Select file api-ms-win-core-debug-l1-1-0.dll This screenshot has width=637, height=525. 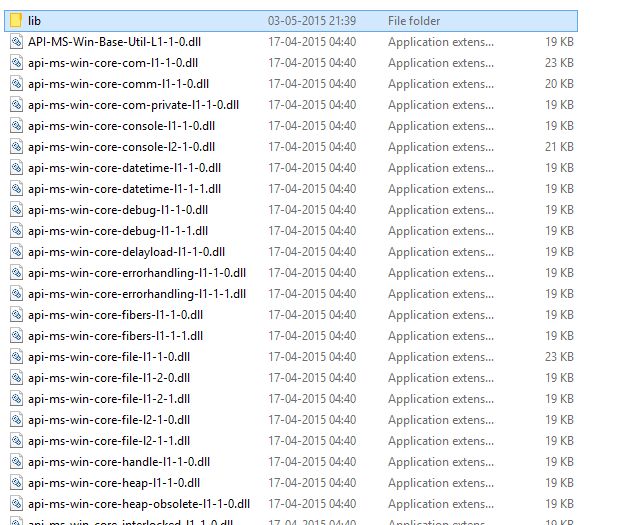pos(118,210)
